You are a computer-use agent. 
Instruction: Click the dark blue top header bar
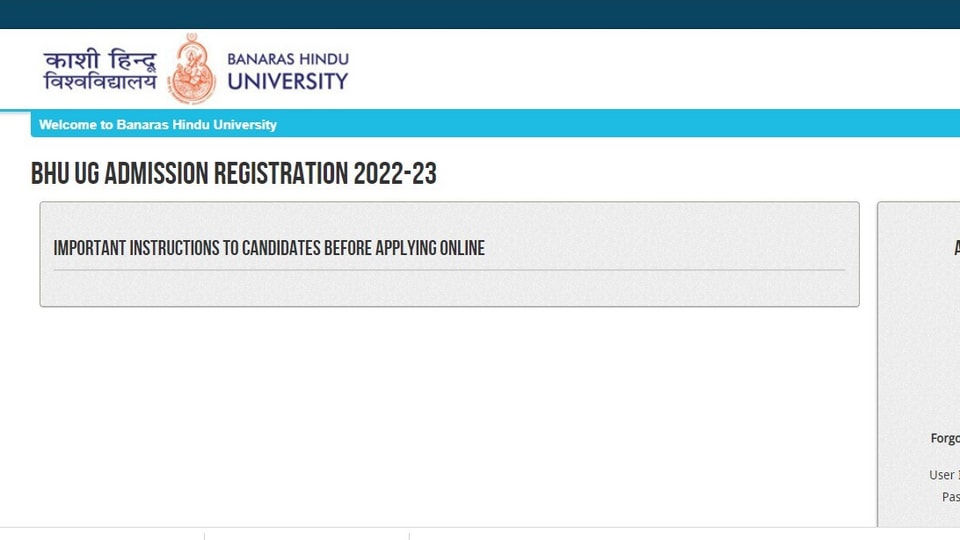pyautogui.click(x=480, y=14)
